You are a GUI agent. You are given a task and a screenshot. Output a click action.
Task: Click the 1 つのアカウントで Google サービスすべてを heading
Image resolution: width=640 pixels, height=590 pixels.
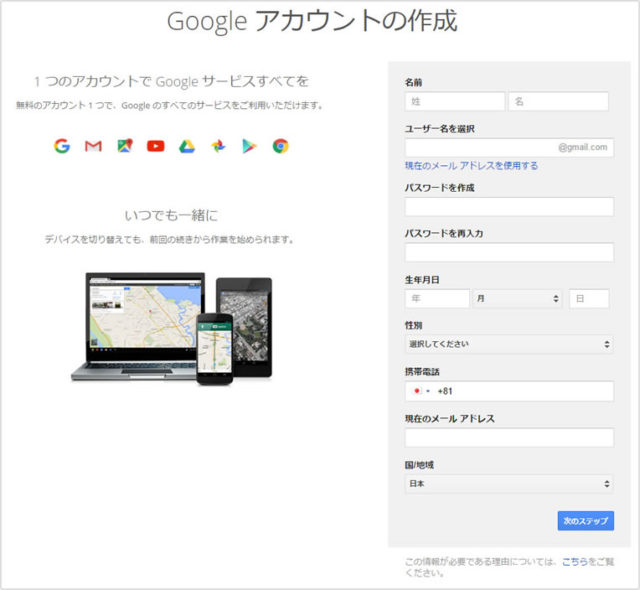[171, 81]
